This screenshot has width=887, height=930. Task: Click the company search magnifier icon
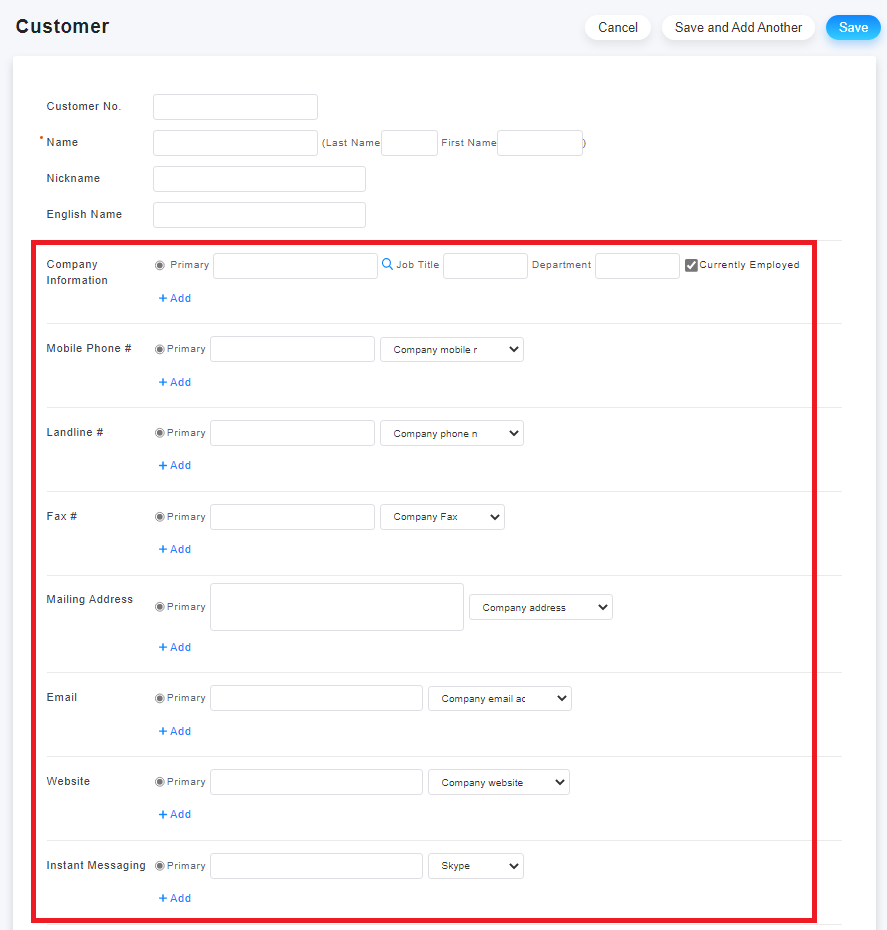pos(387,265)
